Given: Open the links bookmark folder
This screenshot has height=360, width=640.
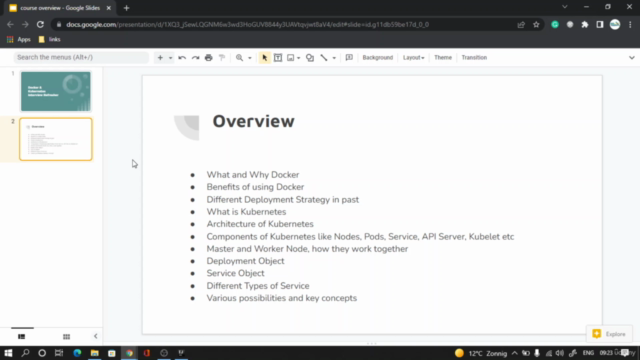Looking at the screenshot, I should [49, 40].
